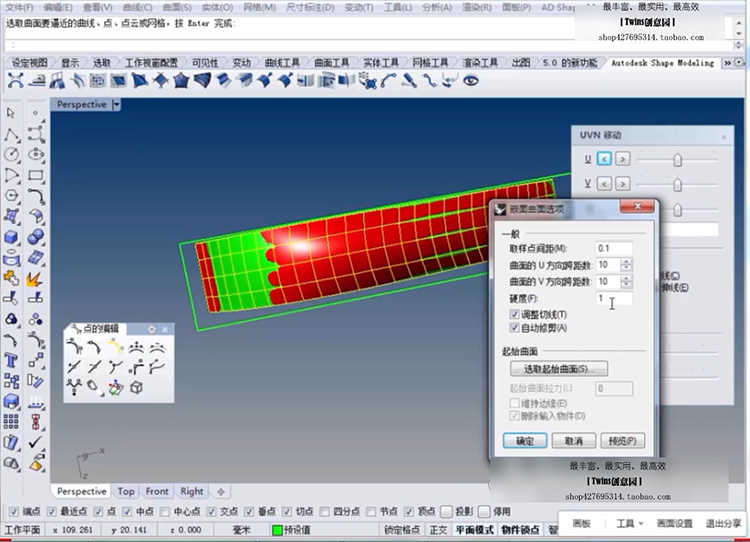Switch to the Front viewport tab
This screenshot has width=750, height=542.
point(157,491)
